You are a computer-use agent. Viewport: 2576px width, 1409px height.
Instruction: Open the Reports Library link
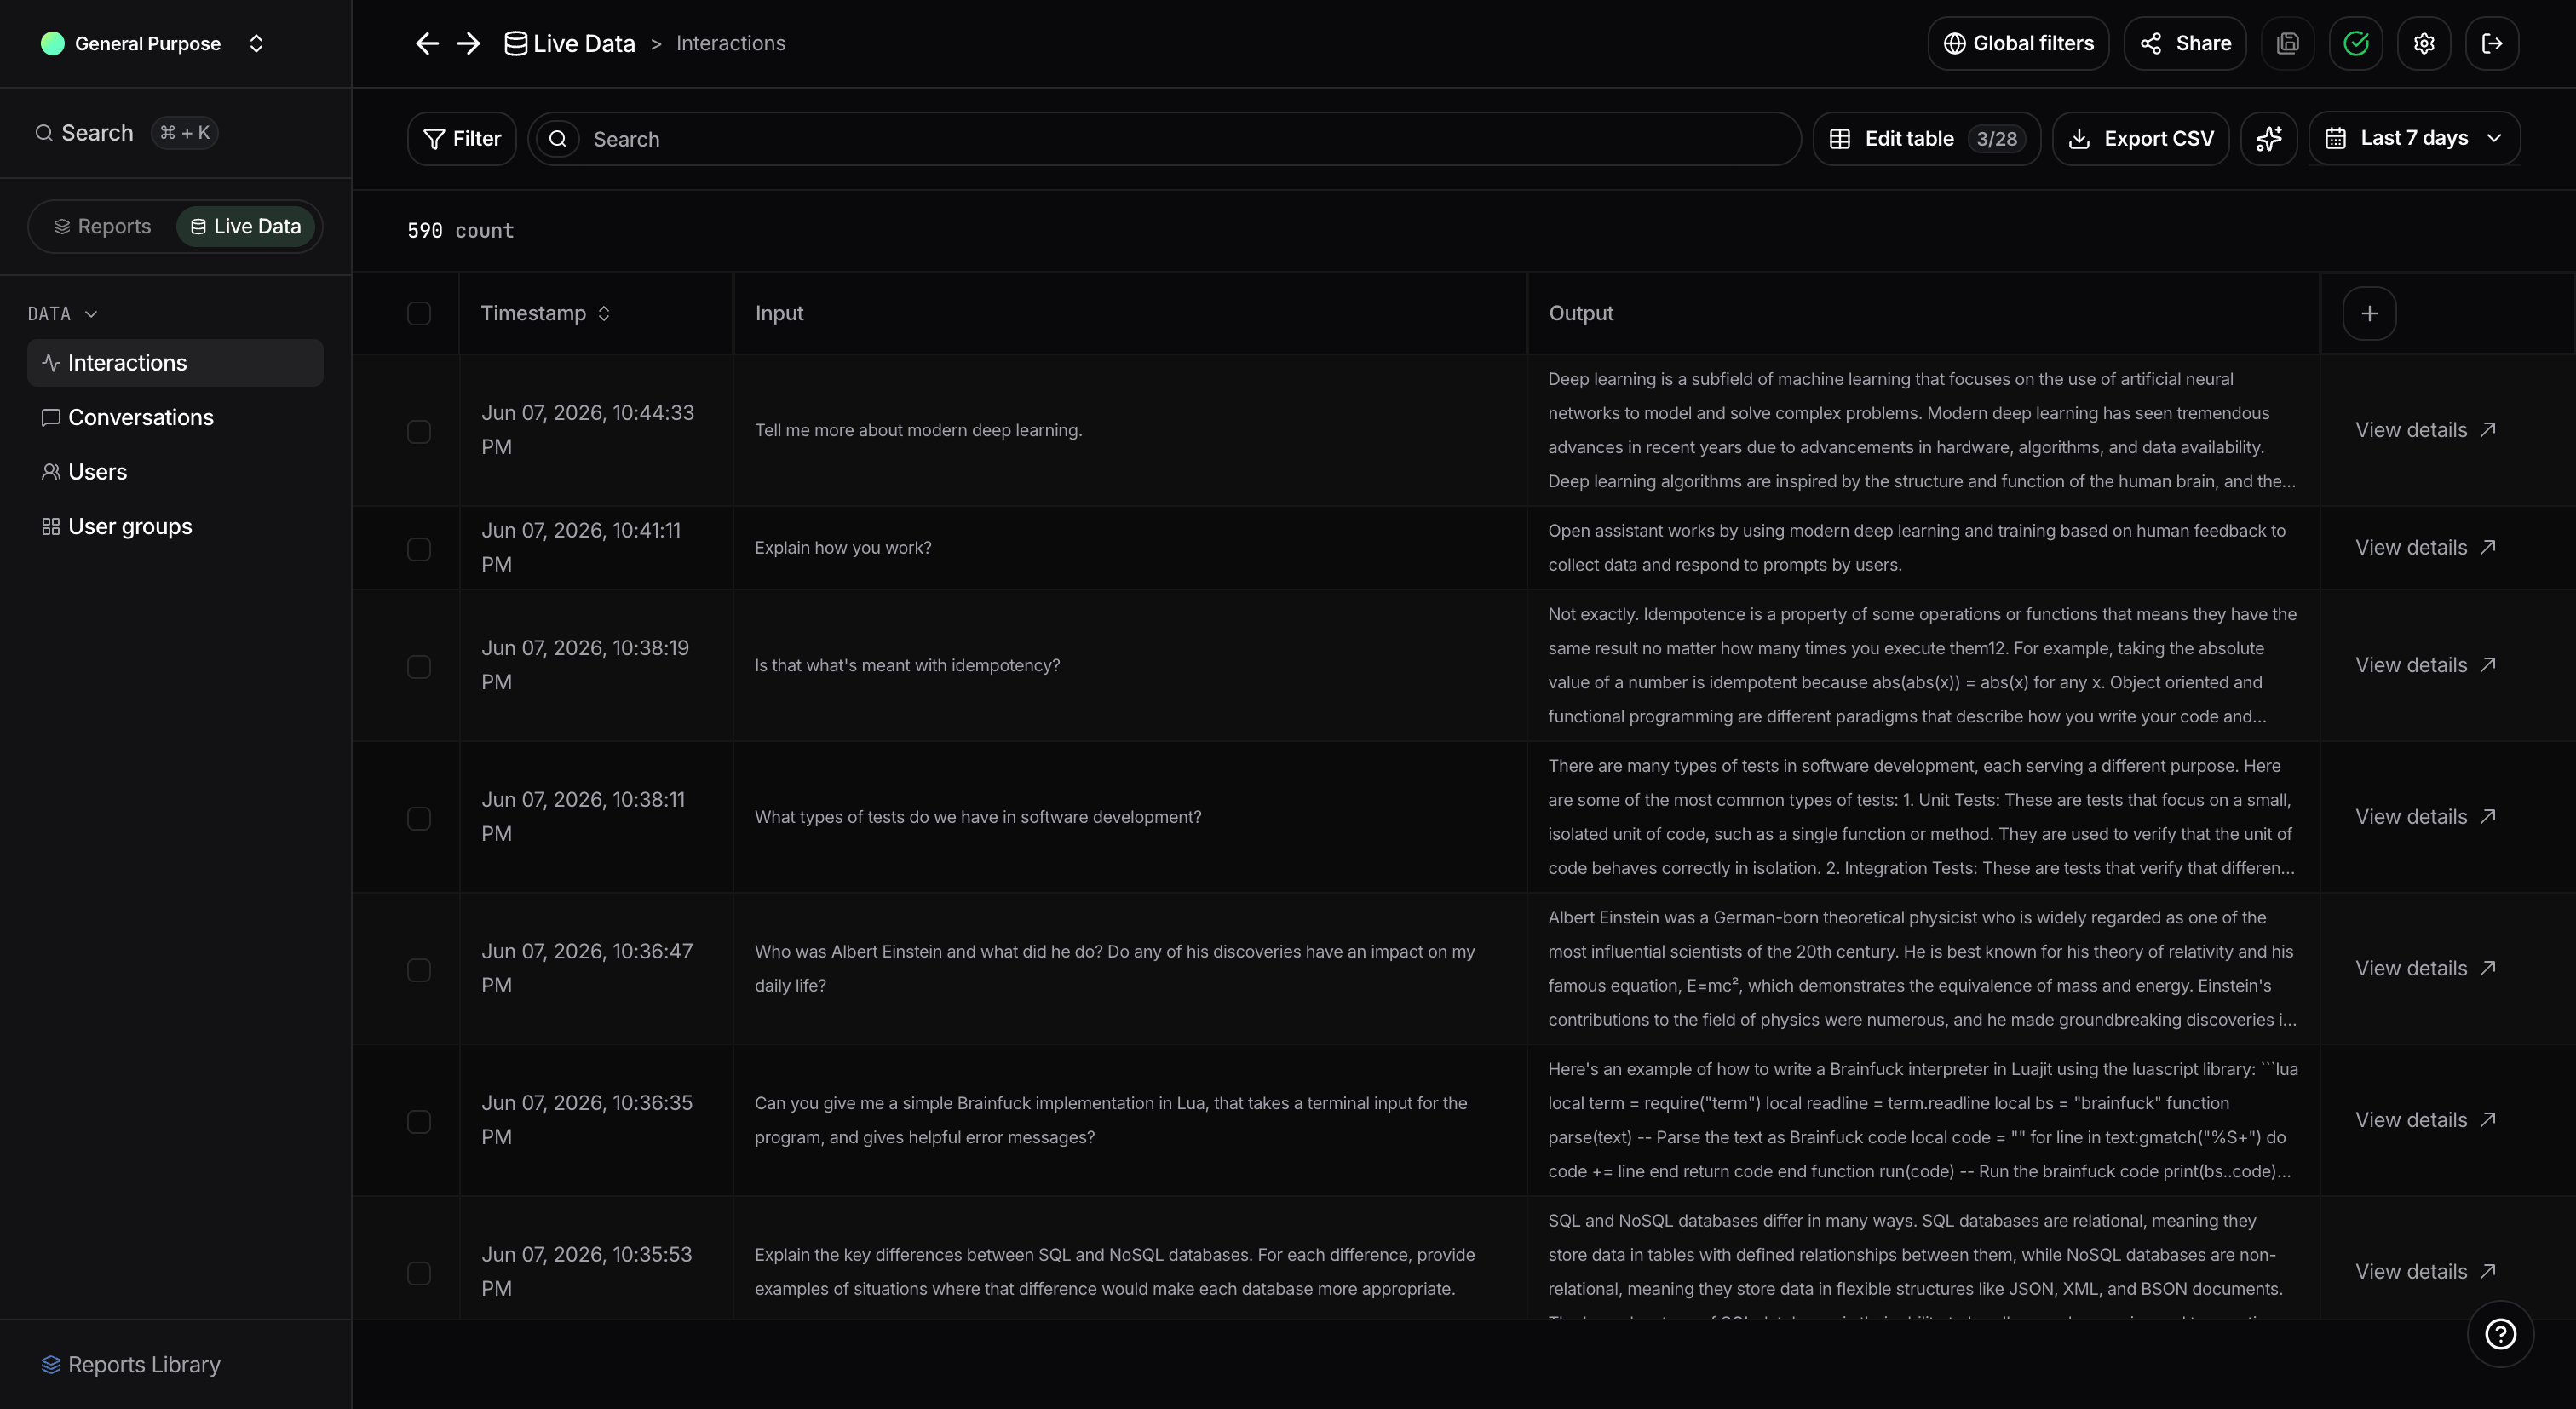[131, 1364]
